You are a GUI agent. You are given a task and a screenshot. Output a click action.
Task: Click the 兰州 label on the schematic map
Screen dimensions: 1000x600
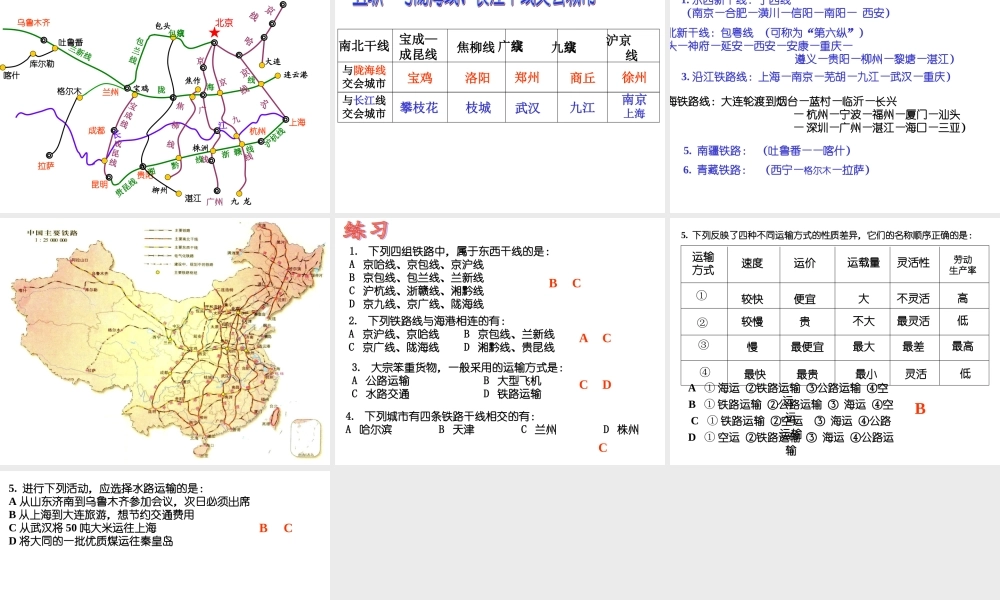pos(110,92)
